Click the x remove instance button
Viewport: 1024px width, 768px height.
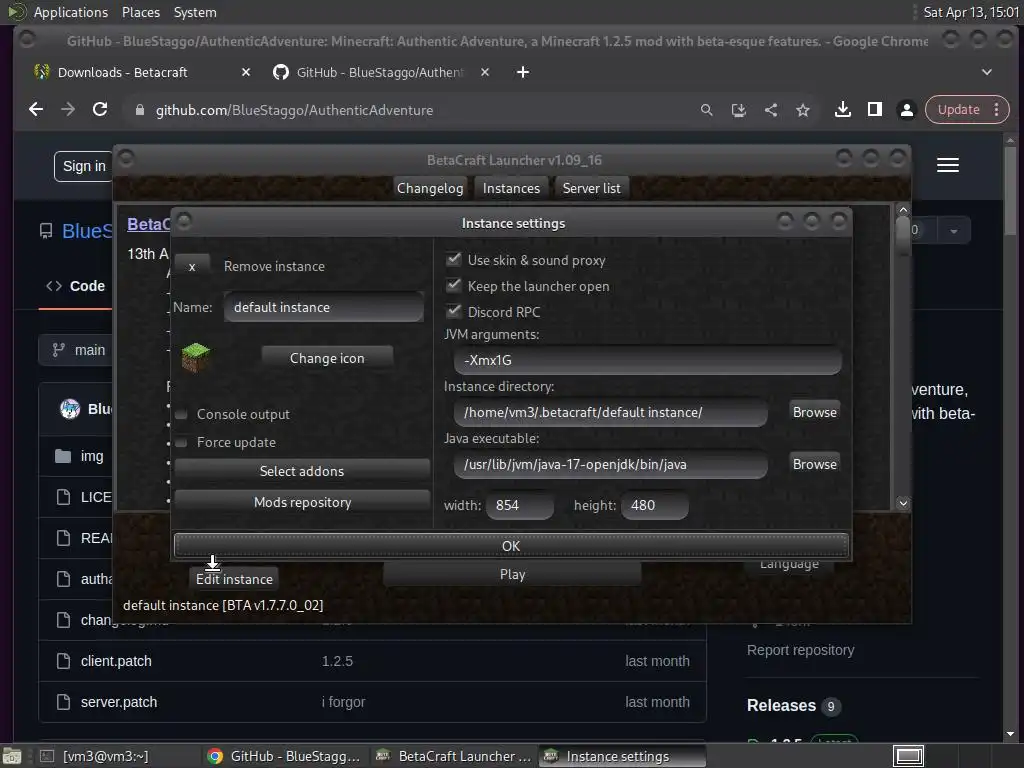[192, 266]
